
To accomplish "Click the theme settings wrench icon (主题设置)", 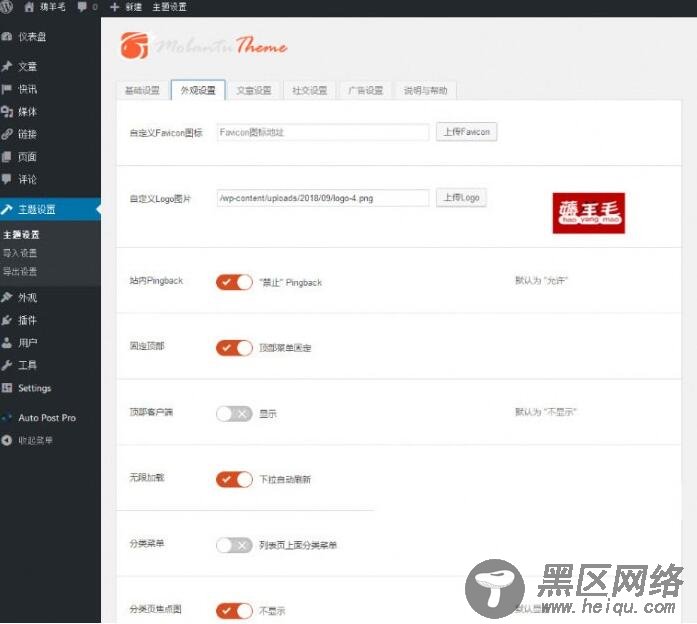I will coord(7,209).
